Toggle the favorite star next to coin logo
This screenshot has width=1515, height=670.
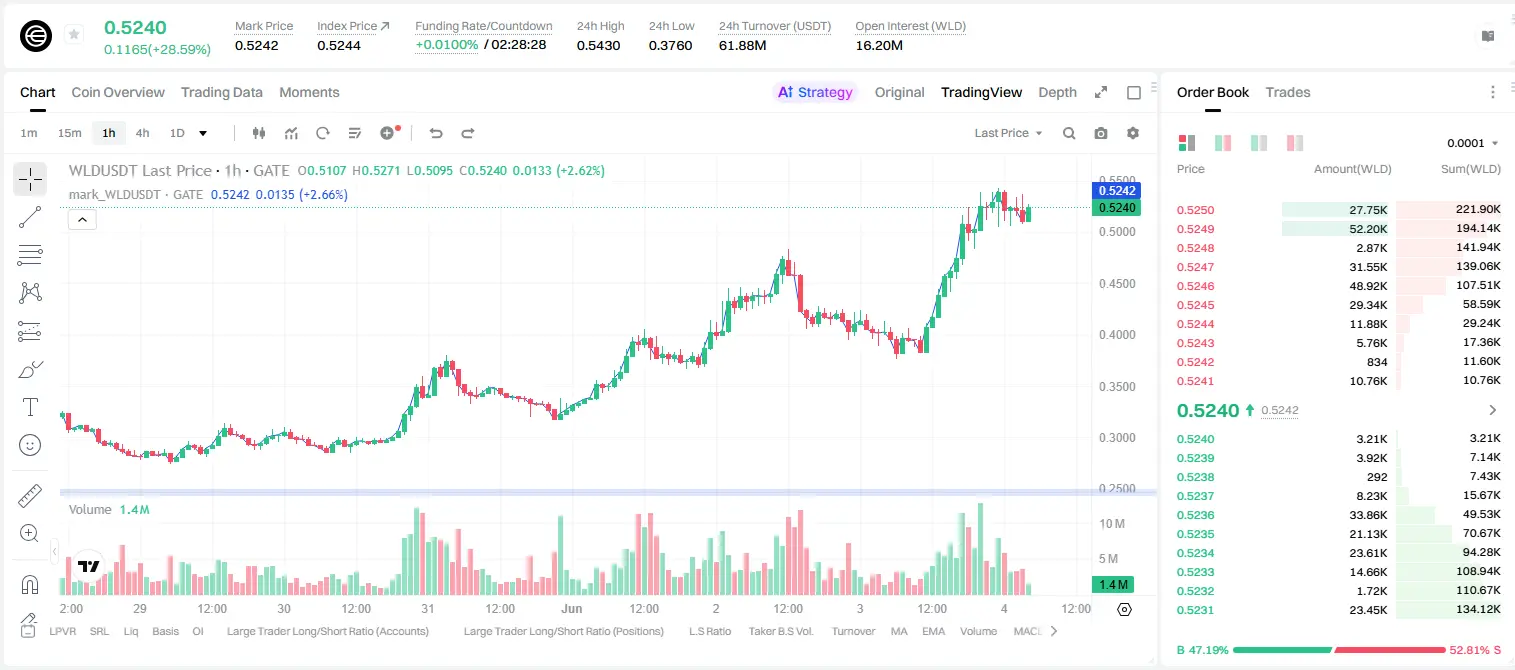74,35
